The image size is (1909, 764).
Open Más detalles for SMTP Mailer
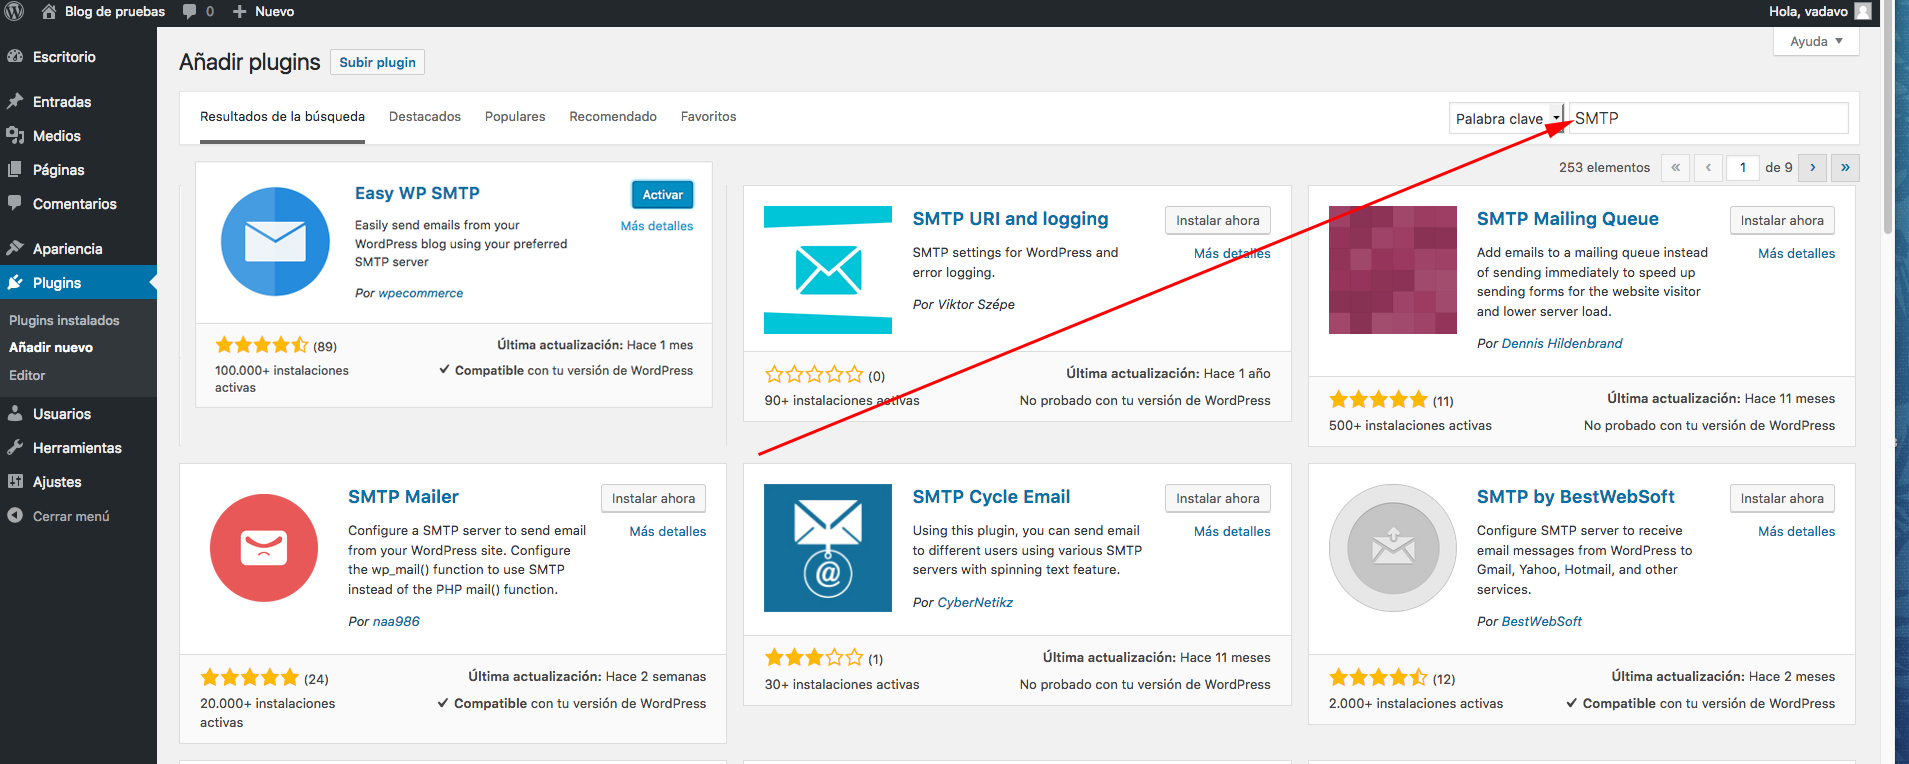point(668,532)
